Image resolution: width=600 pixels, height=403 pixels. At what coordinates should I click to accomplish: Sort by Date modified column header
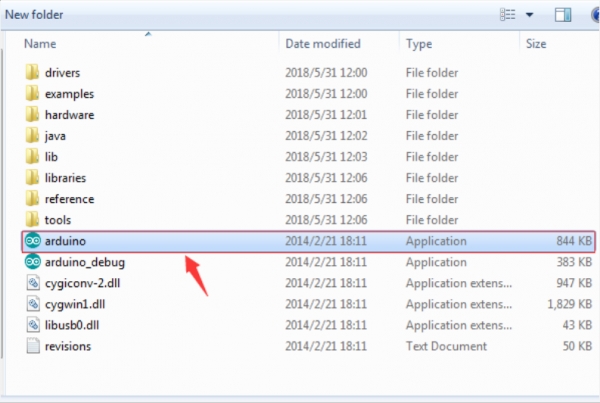pyautogui.click(x=323, y=44)
